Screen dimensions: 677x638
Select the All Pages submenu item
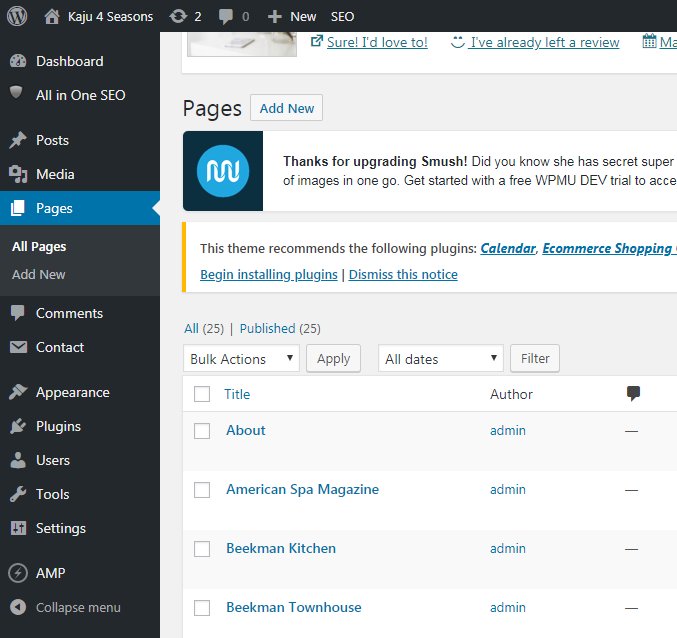pos(39,246)
